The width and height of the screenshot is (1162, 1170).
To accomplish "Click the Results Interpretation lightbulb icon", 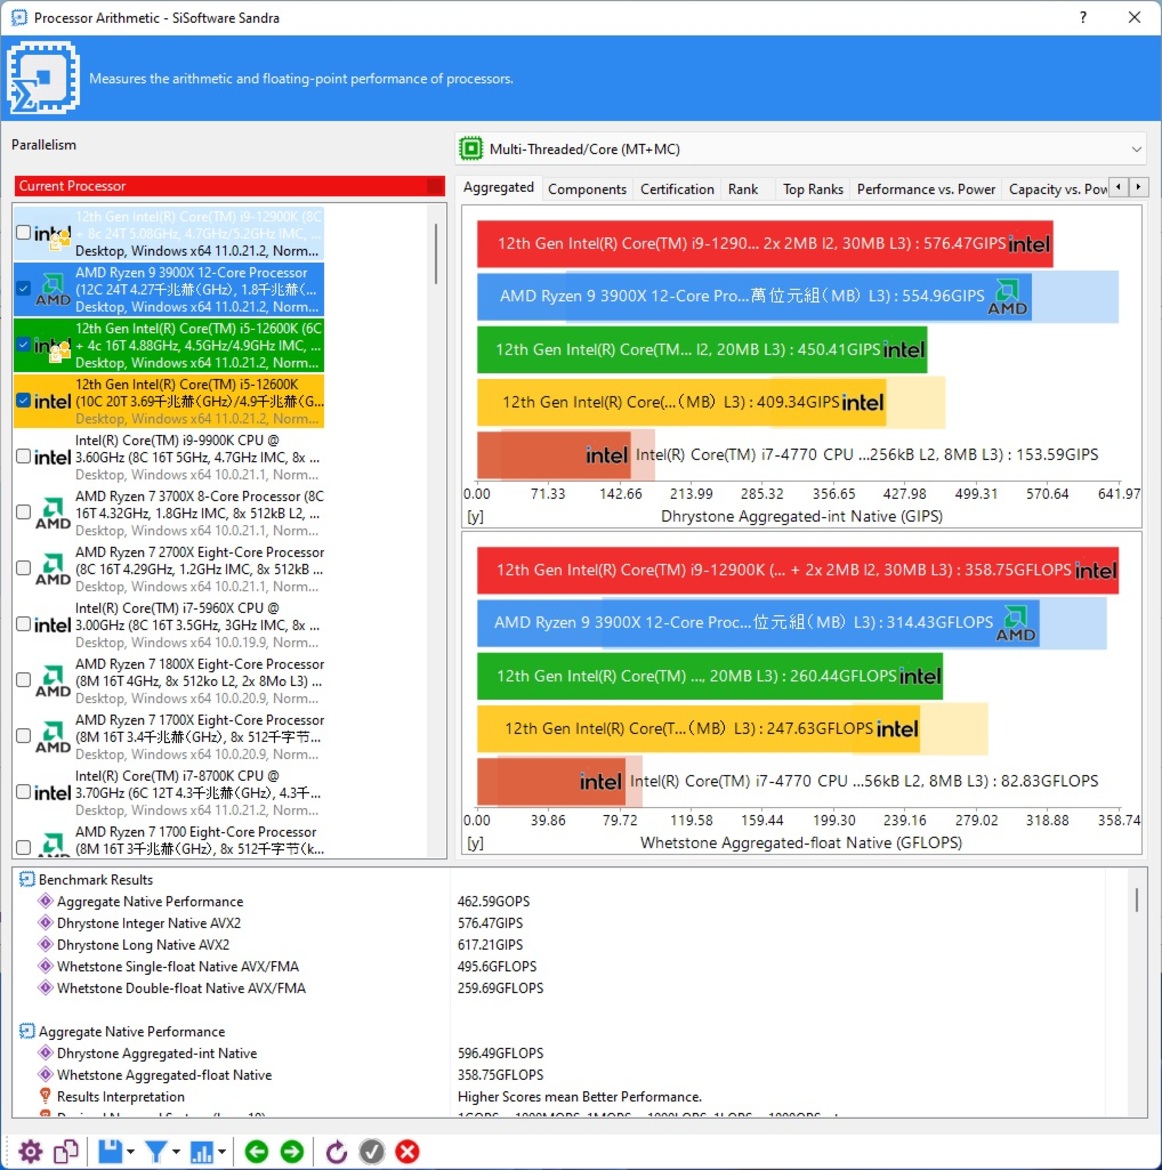I will [x=46, y=1096].
